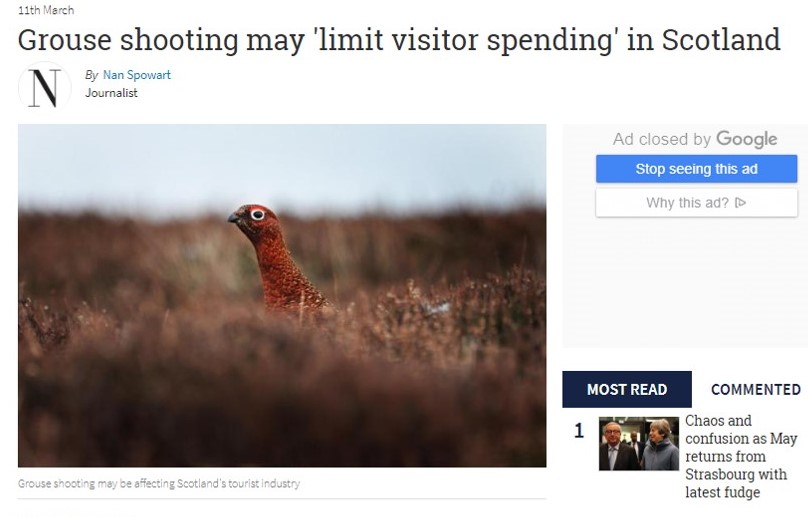The height and width of the screenshot is (517, 808).
Task: Click the Stop seeing this ad button
Action: click(696, 169)
